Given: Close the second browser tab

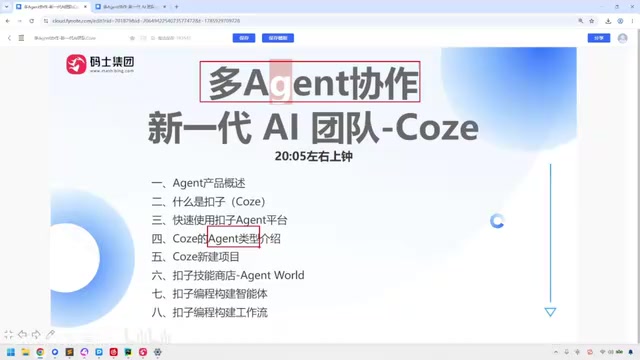Looking at the screenshot, I should (x=164, y=7).
